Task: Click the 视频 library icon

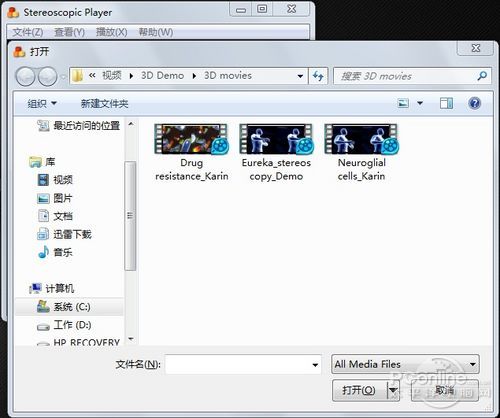Action: (43, 180)
